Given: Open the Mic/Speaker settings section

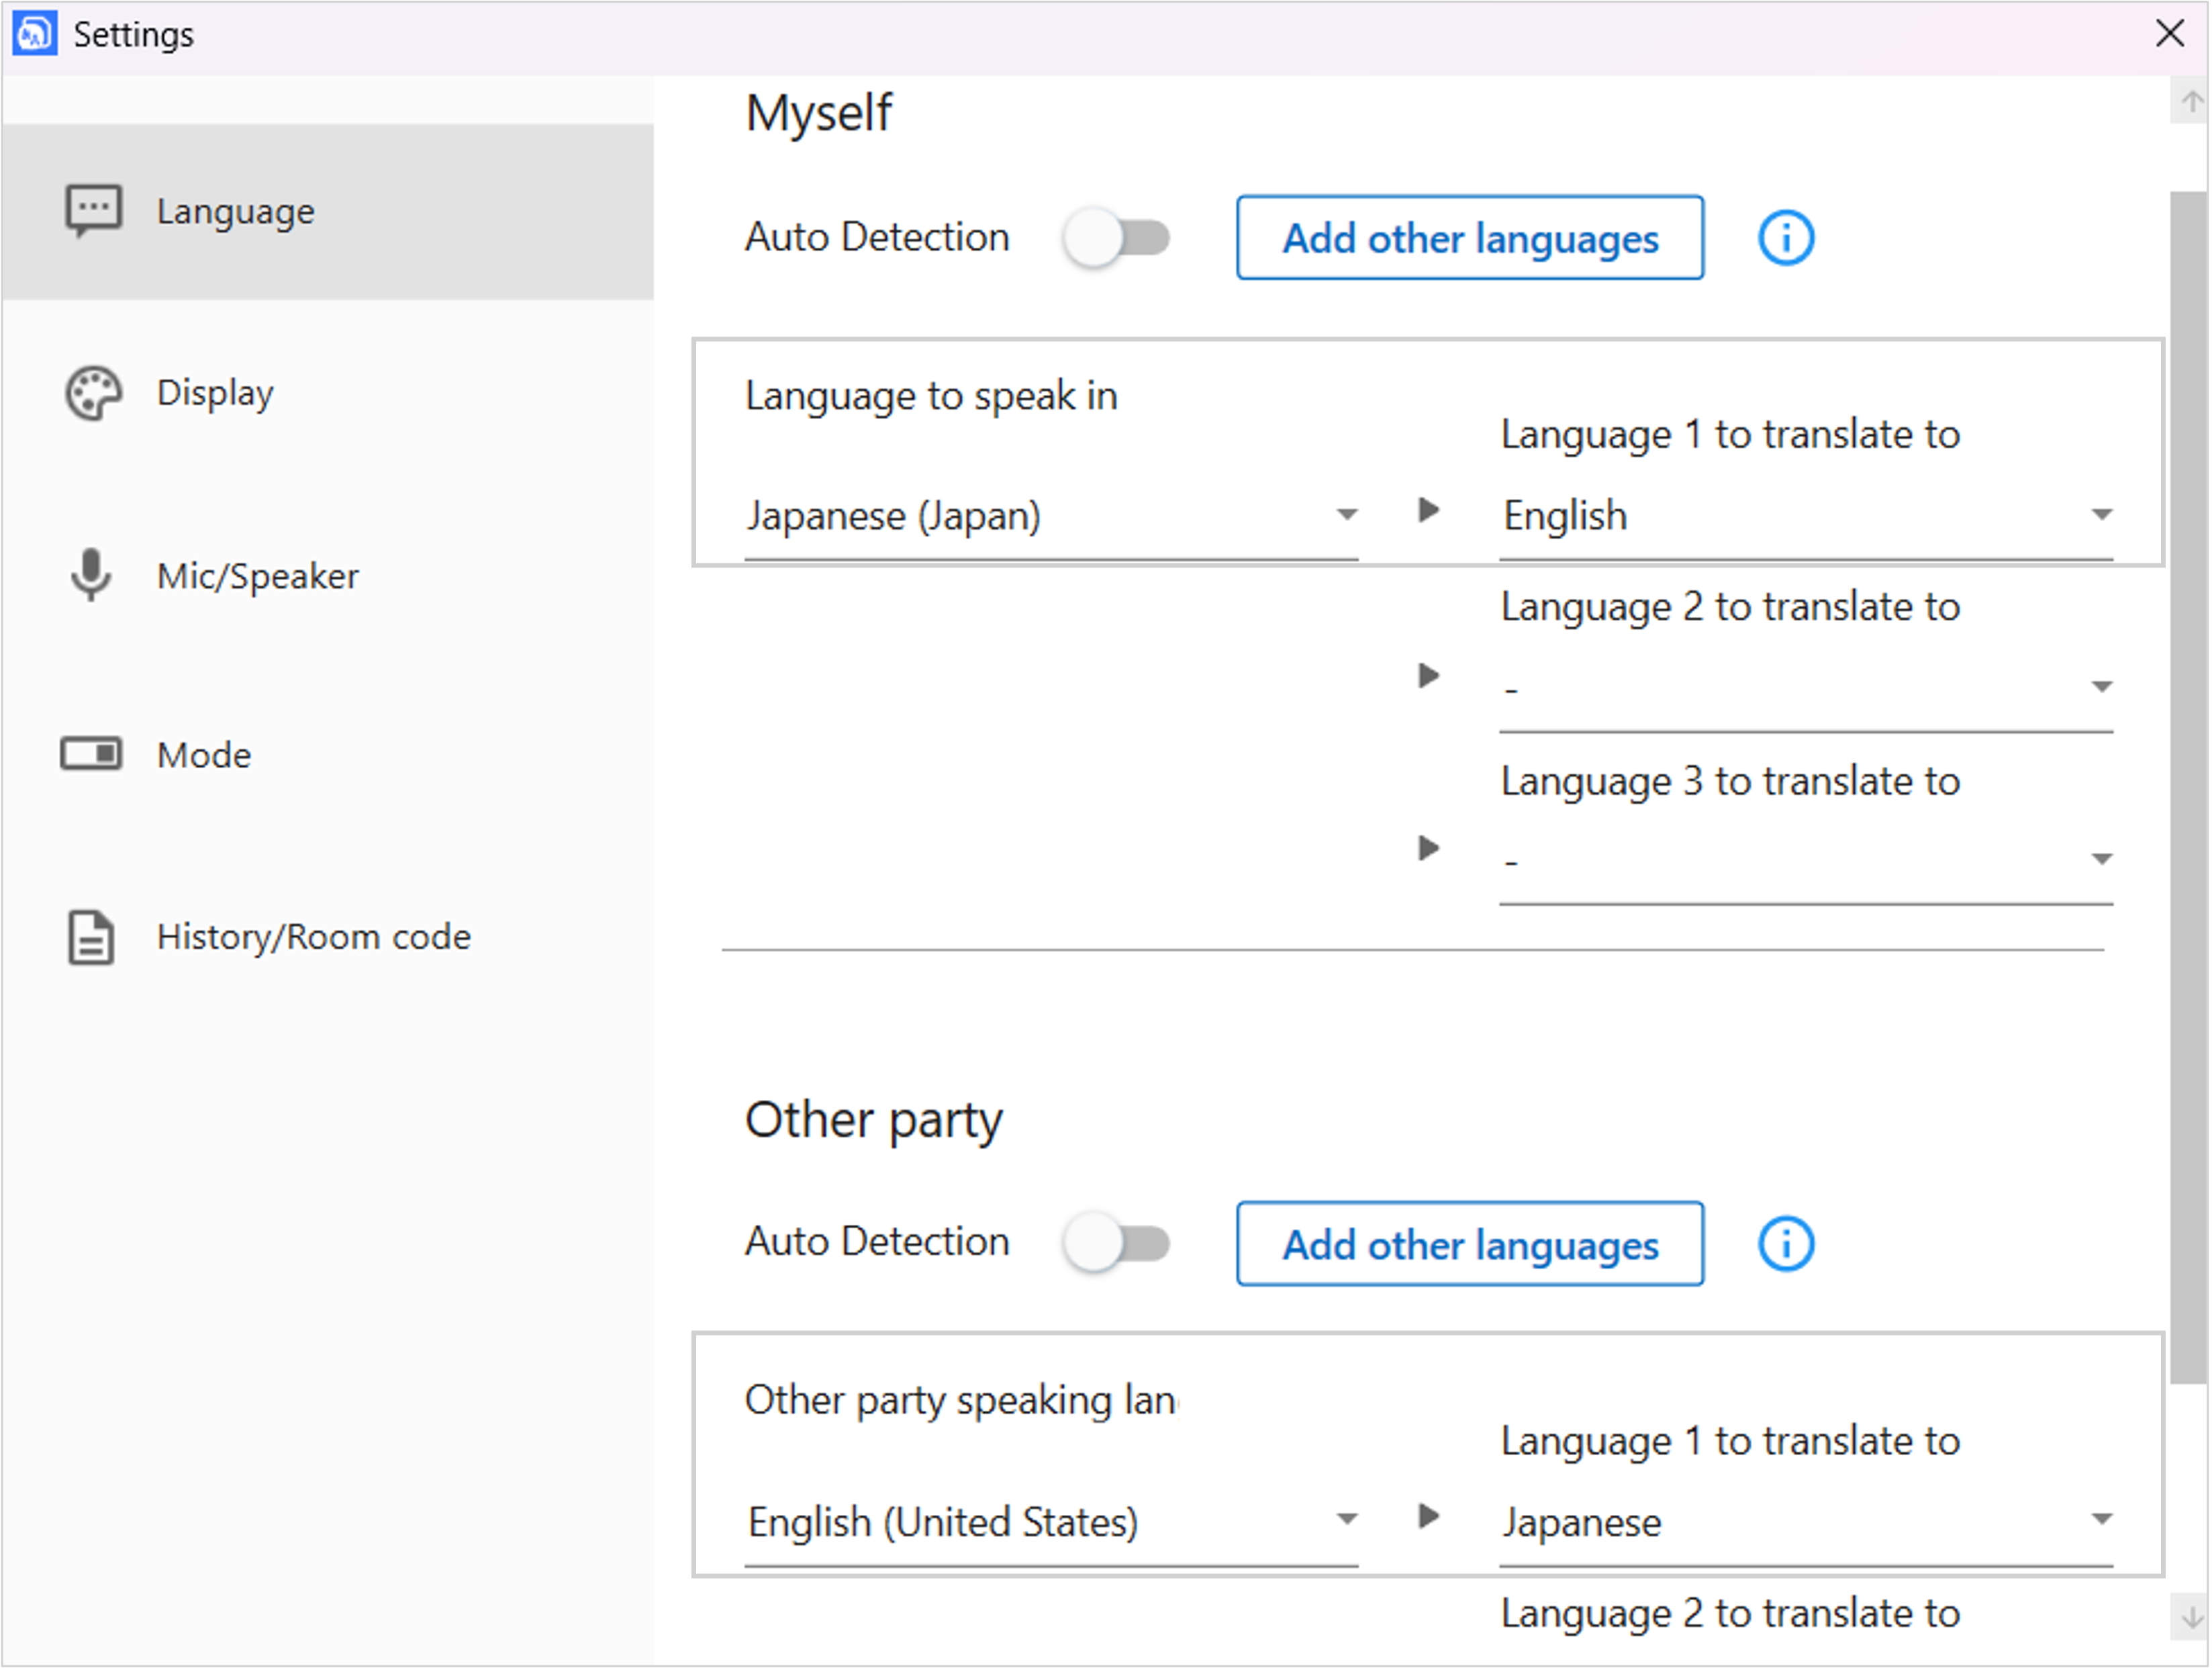Looking at the screenshot, I should click(328, 576).
